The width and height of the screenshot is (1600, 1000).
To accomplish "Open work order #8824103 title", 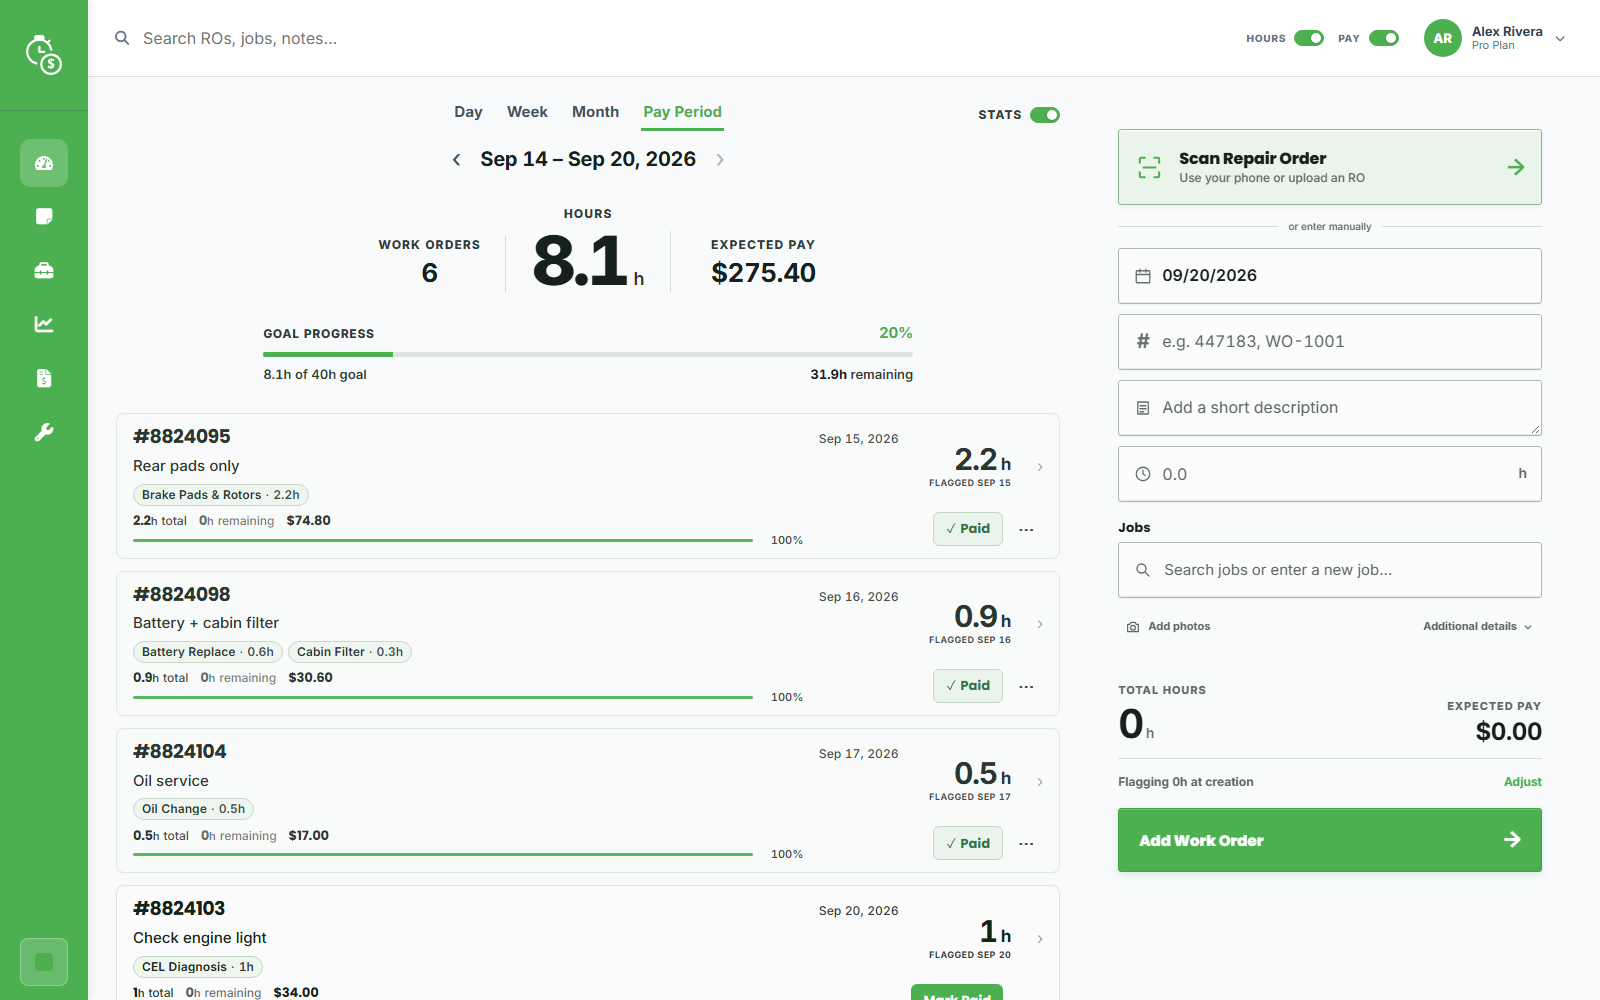I will (x=179, y=908).
